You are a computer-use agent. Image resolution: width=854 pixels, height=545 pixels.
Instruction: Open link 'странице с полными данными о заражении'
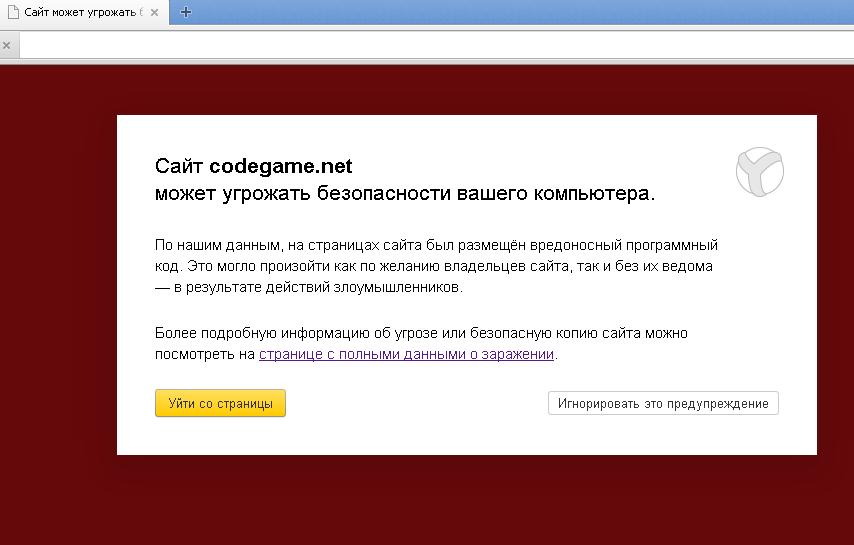click(406, 354)
